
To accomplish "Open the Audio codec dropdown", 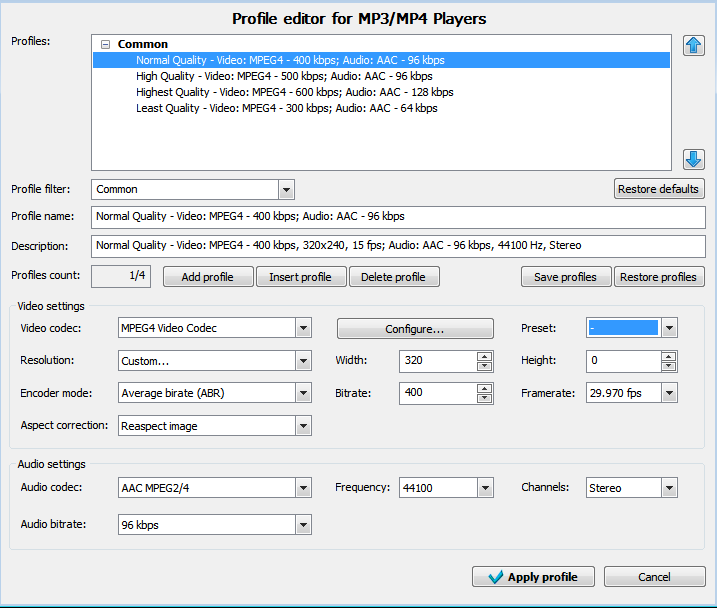I will point(303,488).
